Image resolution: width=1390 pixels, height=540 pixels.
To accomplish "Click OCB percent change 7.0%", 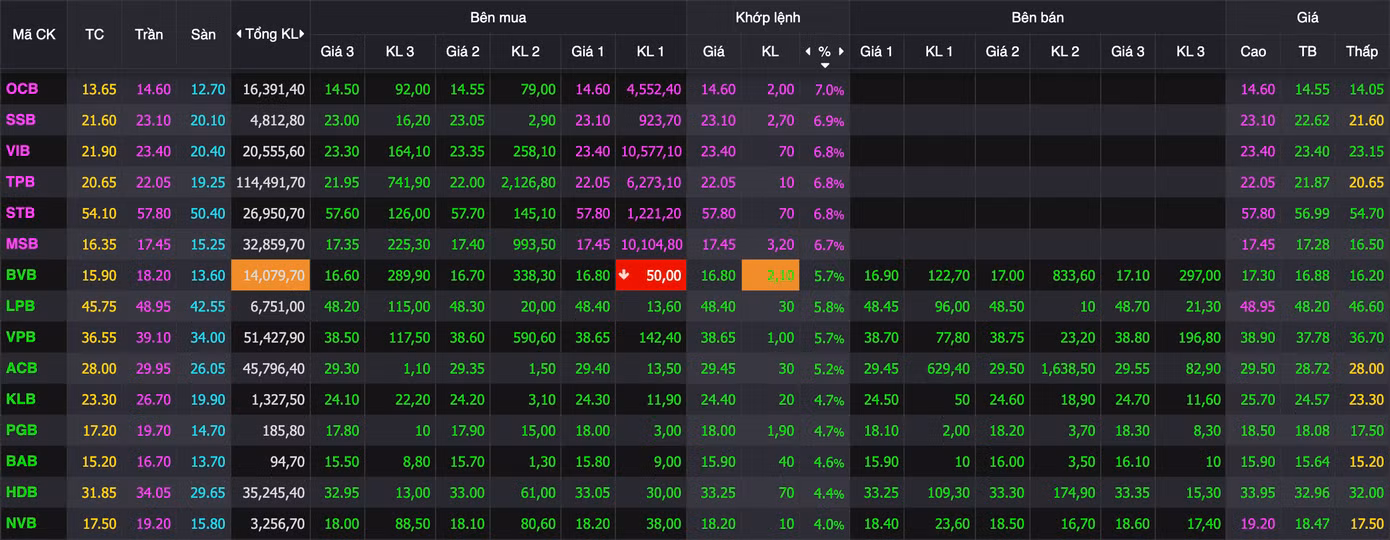I will (829, 89).
